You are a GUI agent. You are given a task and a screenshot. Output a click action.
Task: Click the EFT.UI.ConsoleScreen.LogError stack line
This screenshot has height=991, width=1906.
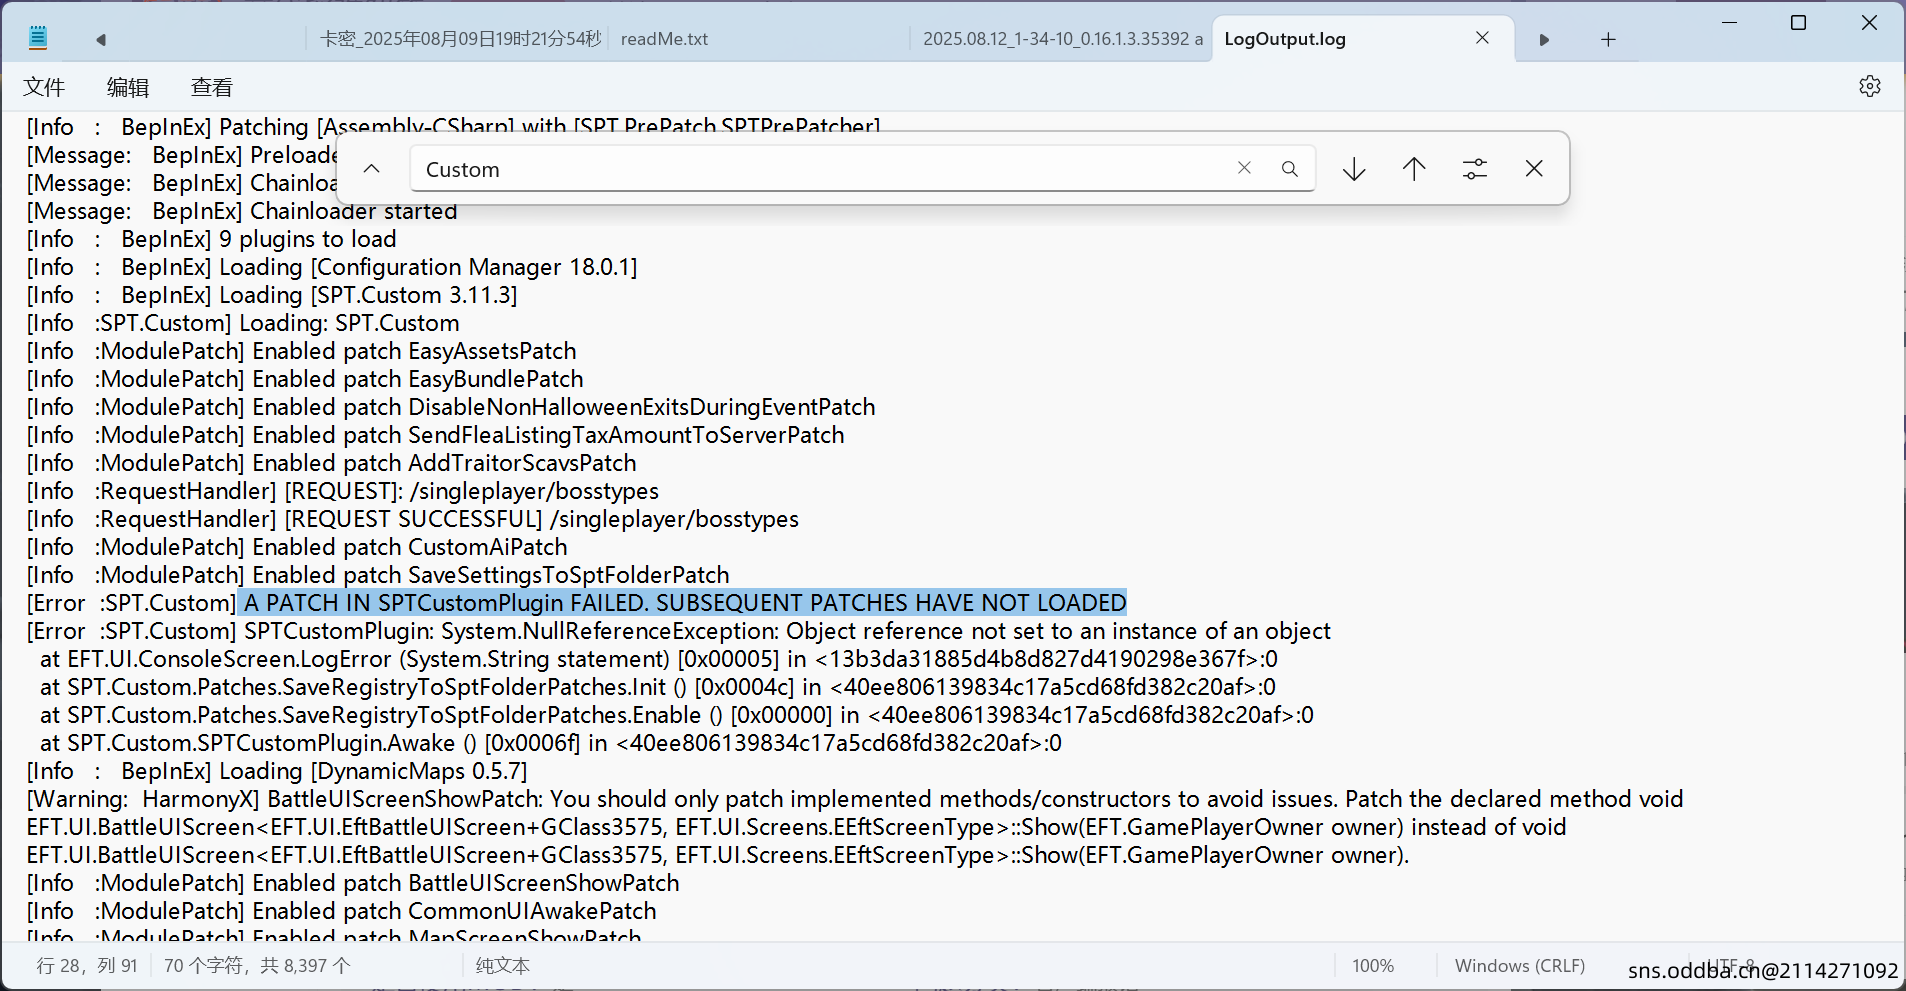[659, 659]
